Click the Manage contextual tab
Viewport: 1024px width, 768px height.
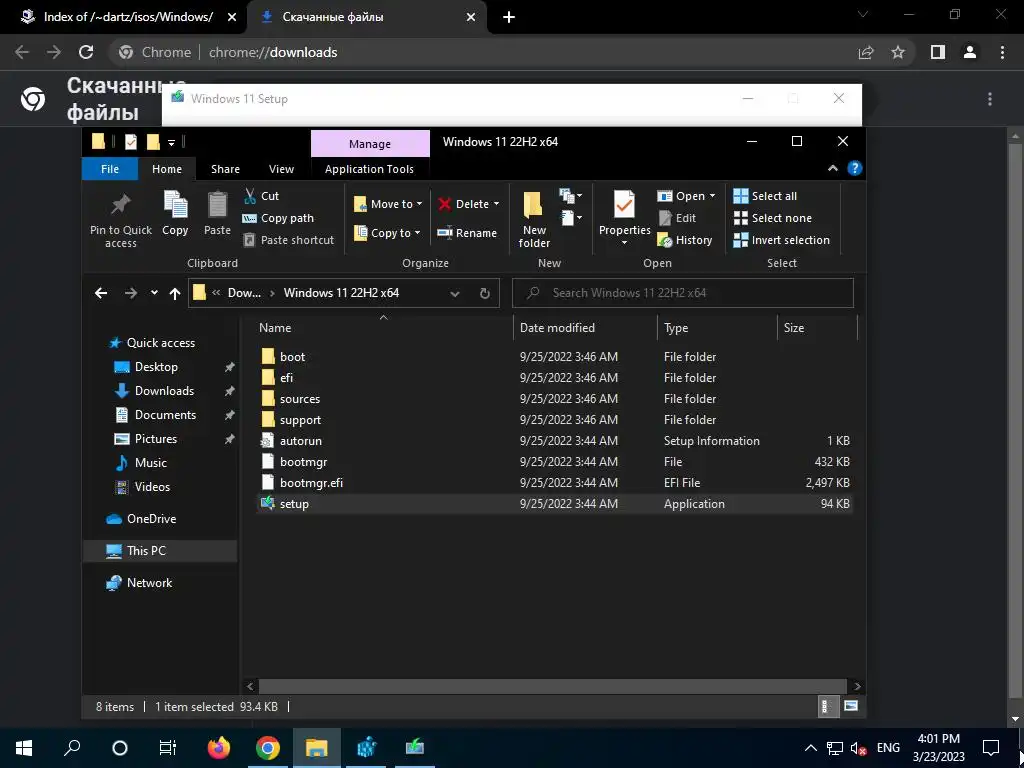click(x=370, y=144)
